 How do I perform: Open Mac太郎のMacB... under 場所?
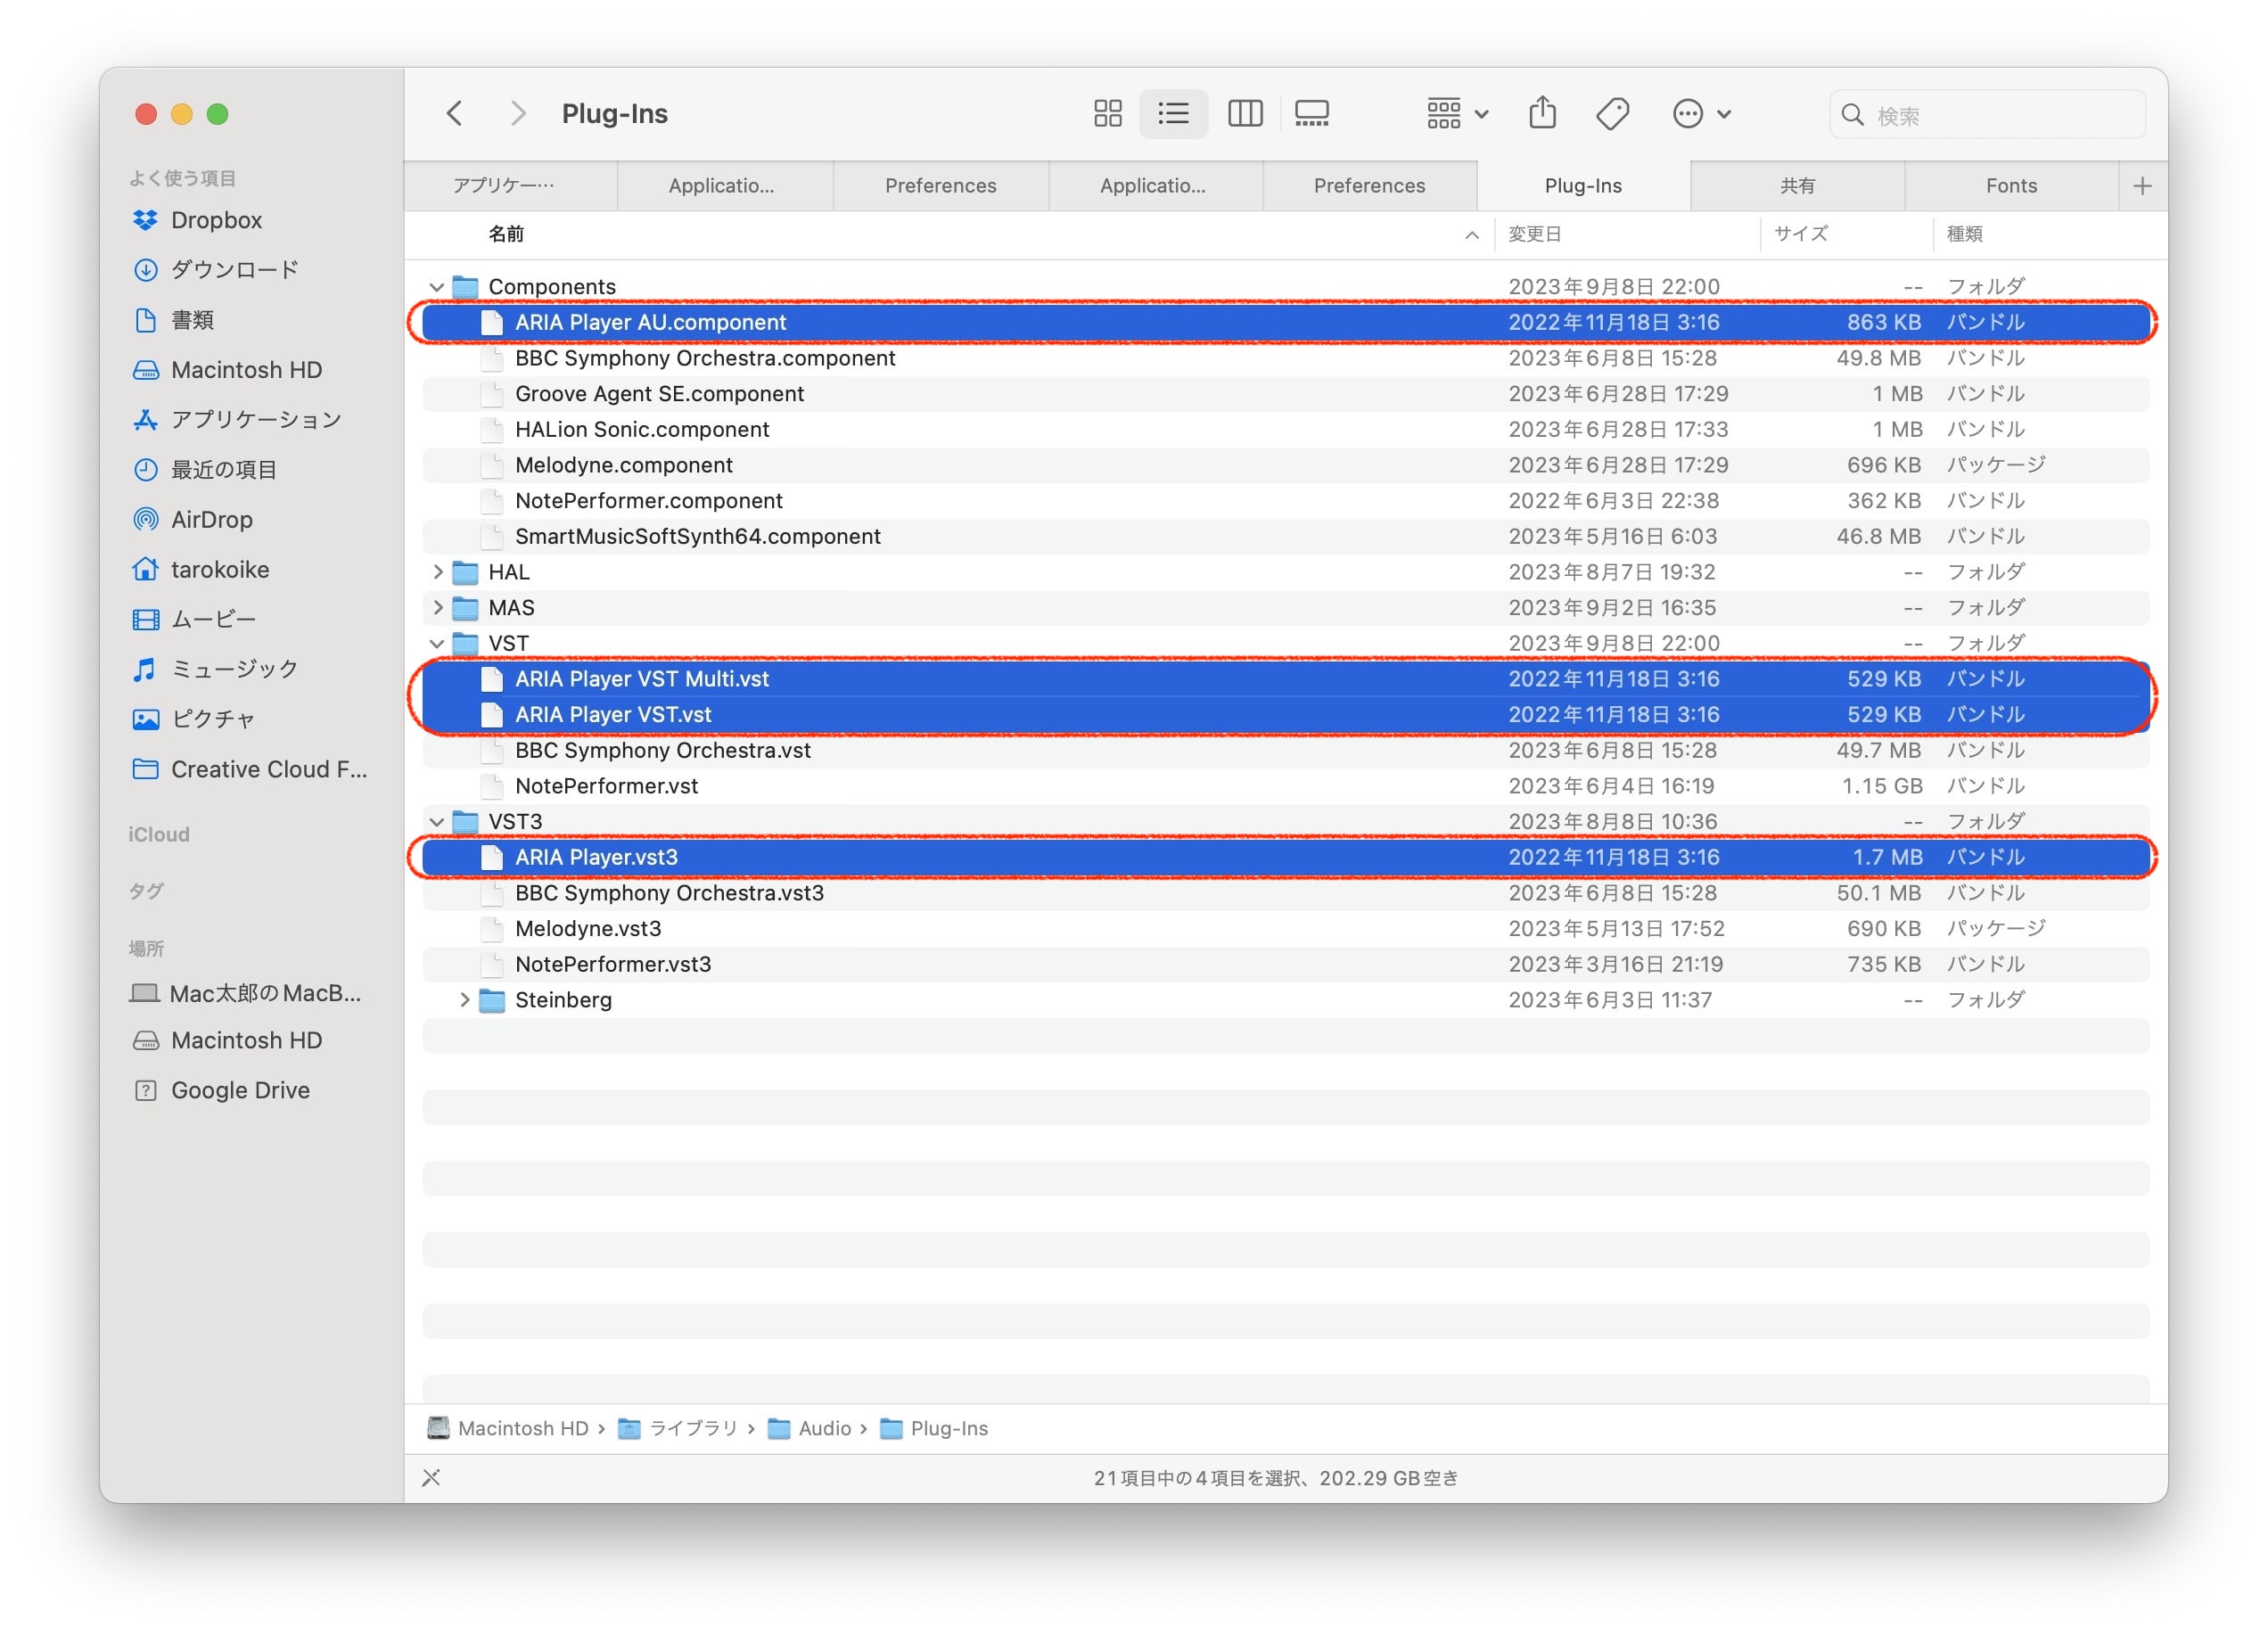point(246,994)
